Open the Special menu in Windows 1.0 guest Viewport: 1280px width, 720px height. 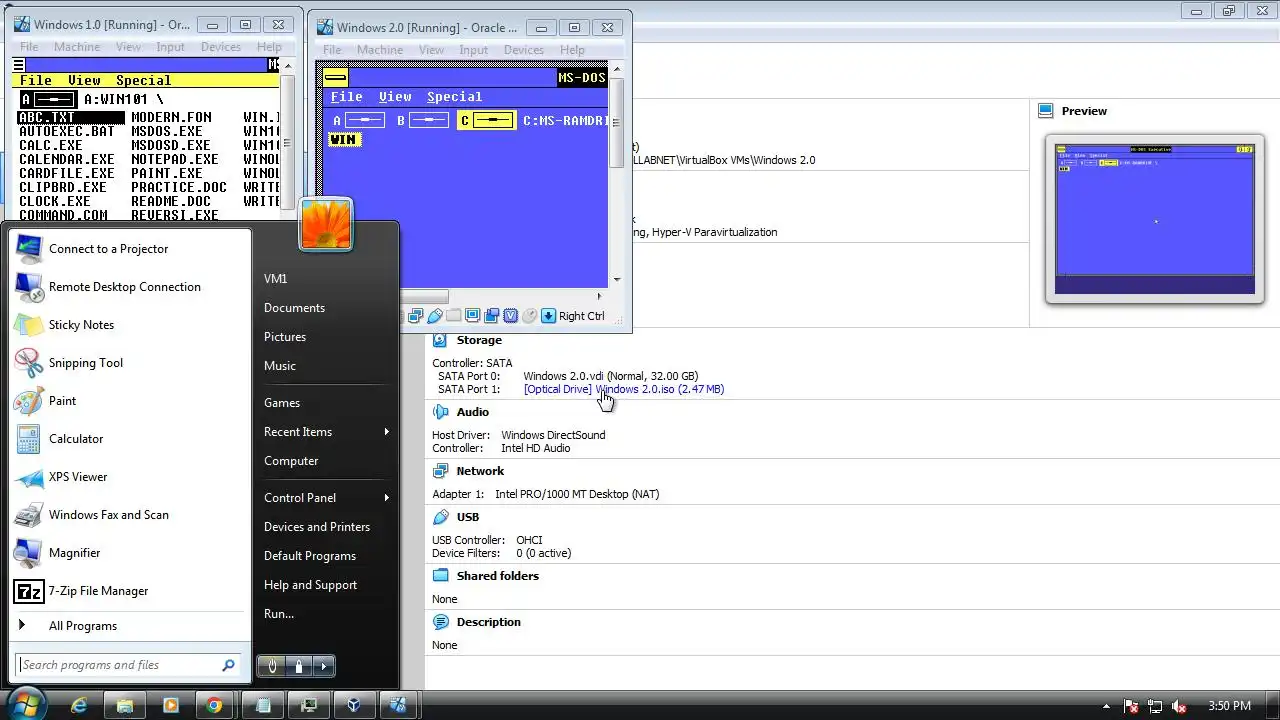(143, 81)
